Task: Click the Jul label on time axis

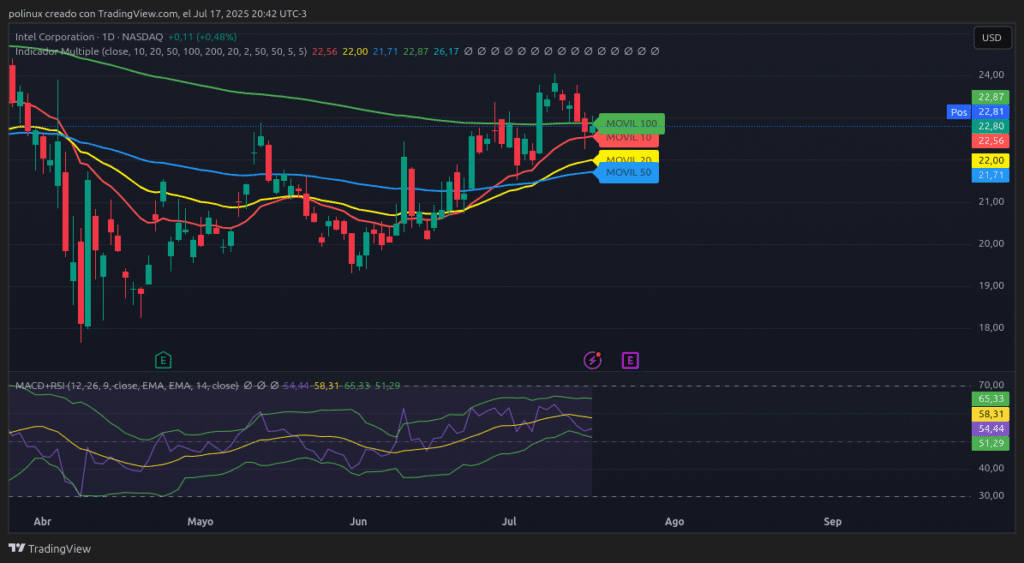Action: coord(510,521)
